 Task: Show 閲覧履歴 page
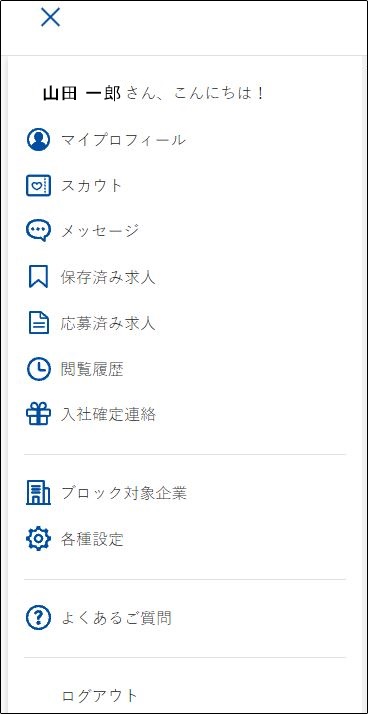(x=92, y=369)
